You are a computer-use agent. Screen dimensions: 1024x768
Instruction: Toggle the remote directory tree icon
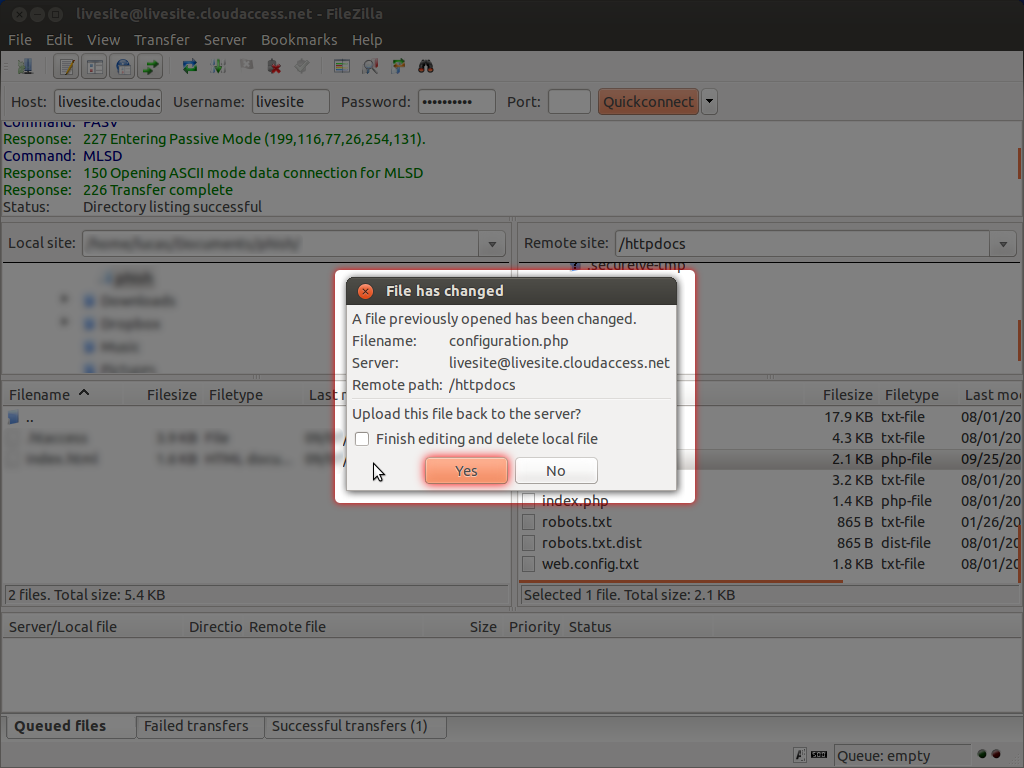tap(122, 67)
